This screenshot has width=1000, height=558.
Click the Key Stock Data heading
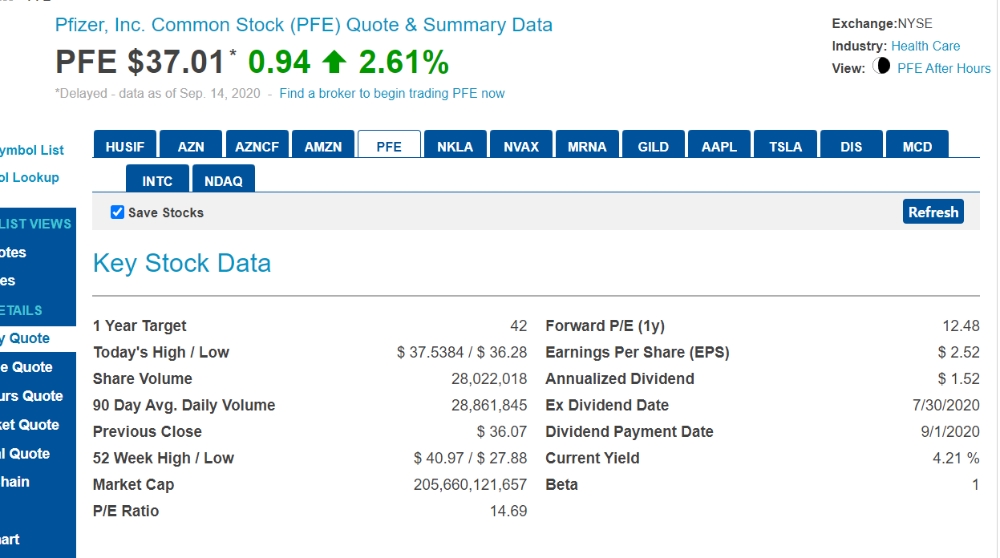[x=182, y=263]
